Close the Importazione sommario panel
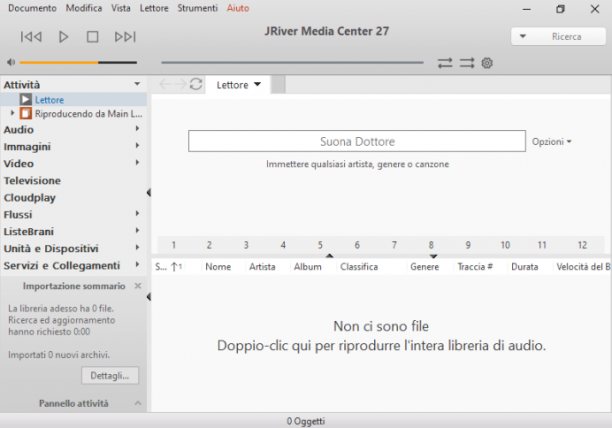The image size is (612, 428). pyautogui.click(x=138, y=286)
